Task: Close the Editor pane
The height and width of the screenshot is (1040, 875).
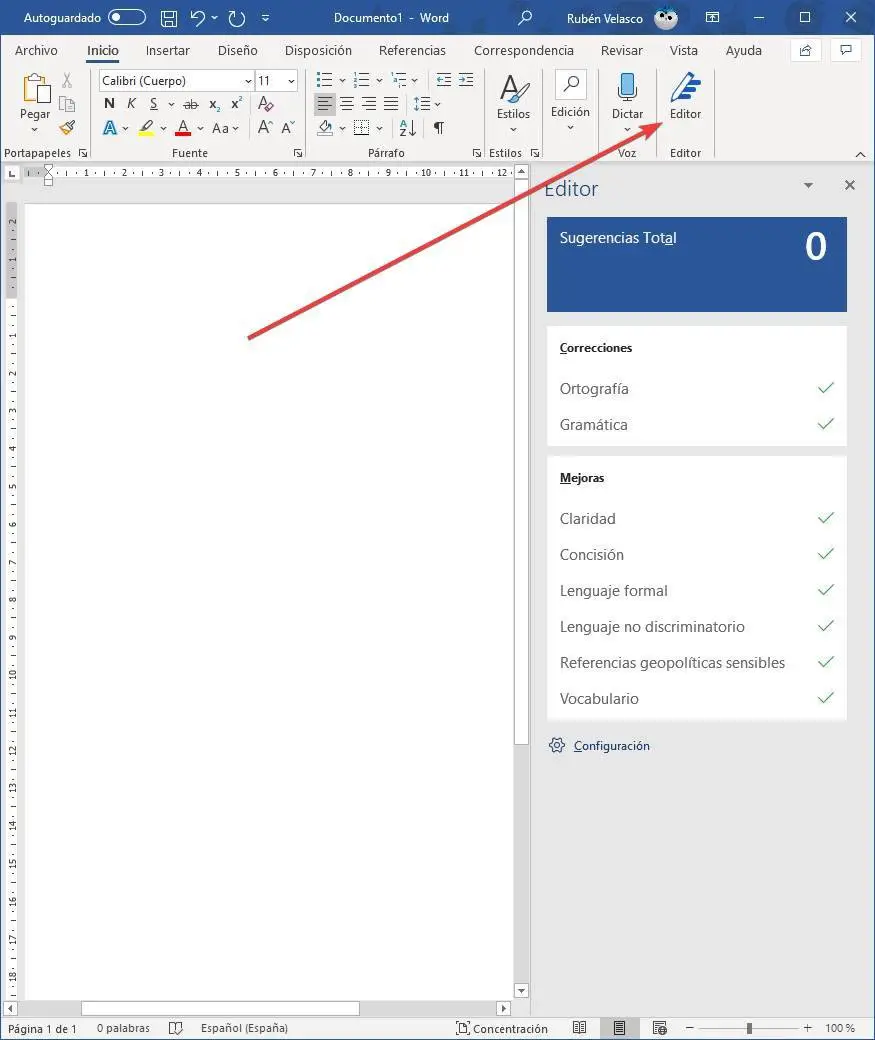Action: point(850,185)
